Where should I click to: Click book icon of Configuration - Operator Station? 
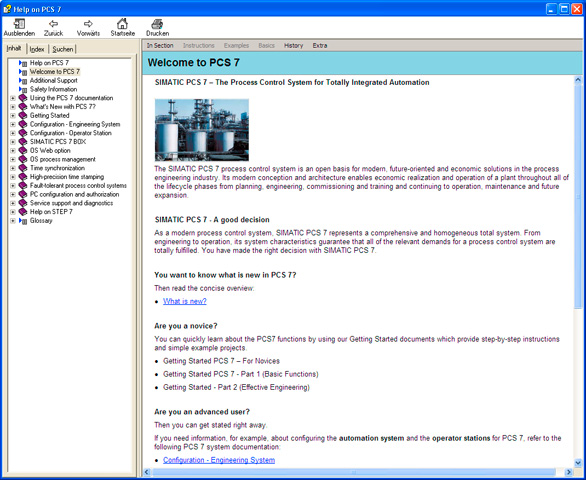pyautogui.click(x=23, y=133)
